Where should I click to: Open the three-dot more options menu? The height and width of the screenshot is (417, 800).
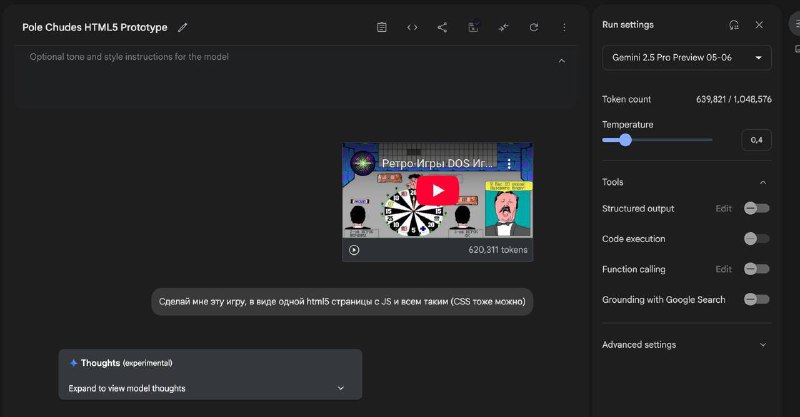point(564,28)
